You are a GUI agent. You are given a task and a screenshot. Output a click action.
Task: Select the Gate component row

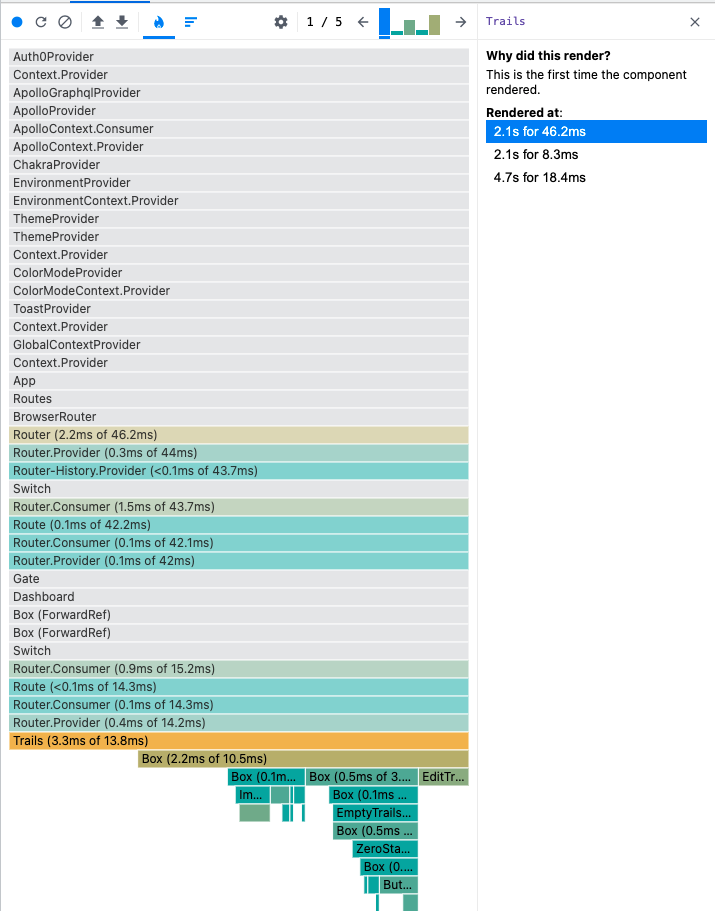239,579
